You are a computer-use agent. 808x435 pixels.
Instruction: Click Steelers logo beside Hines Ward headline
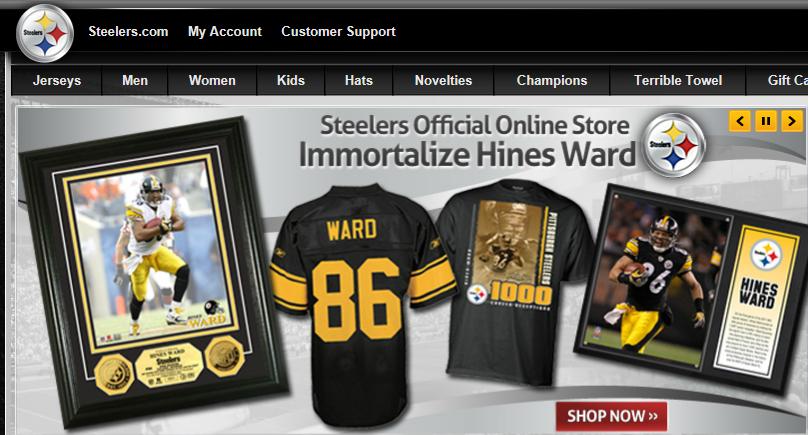coord(675,145)
